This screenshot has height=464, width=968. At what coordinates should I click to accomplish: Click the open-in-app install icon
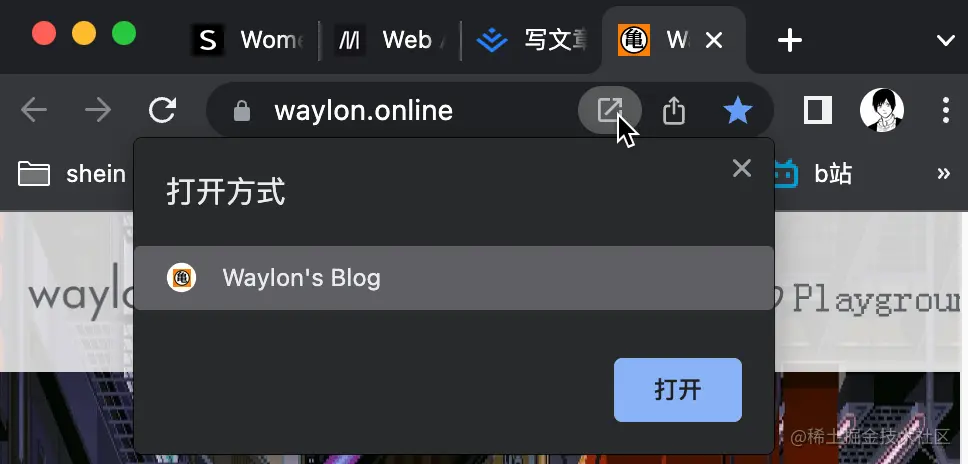(609, 111)
